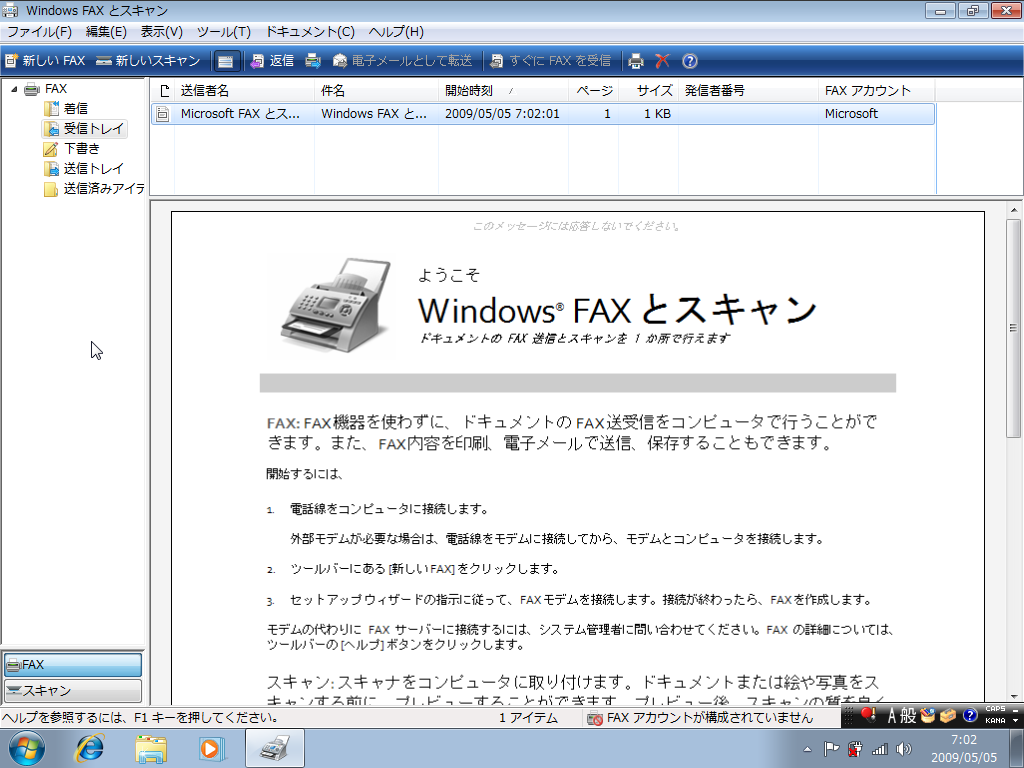Sort by FAX アカウント column header

(876, 91)
